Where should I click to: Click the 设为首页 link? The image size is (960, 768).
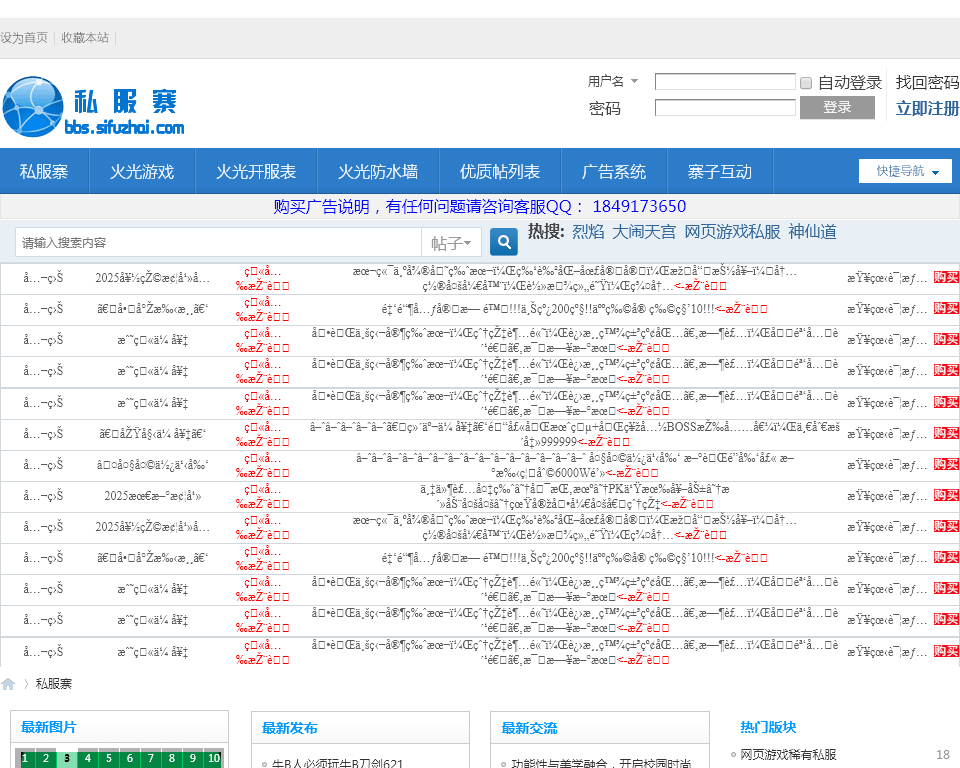coord(24,38)
